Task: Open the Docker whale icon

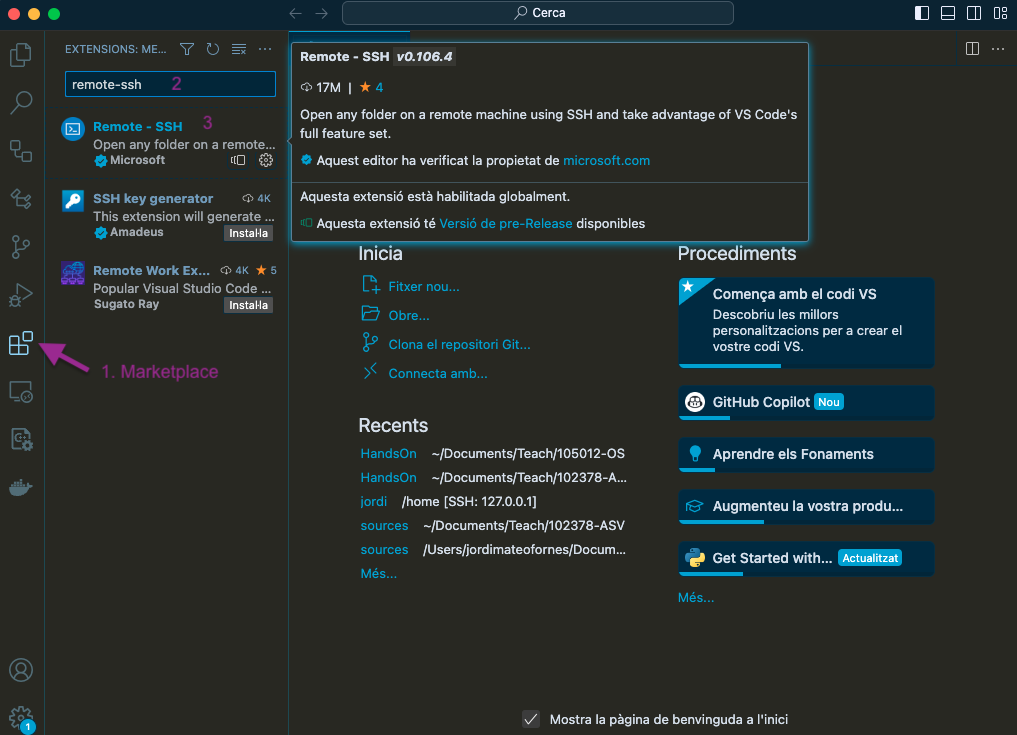Action: [x=21, y=487]
